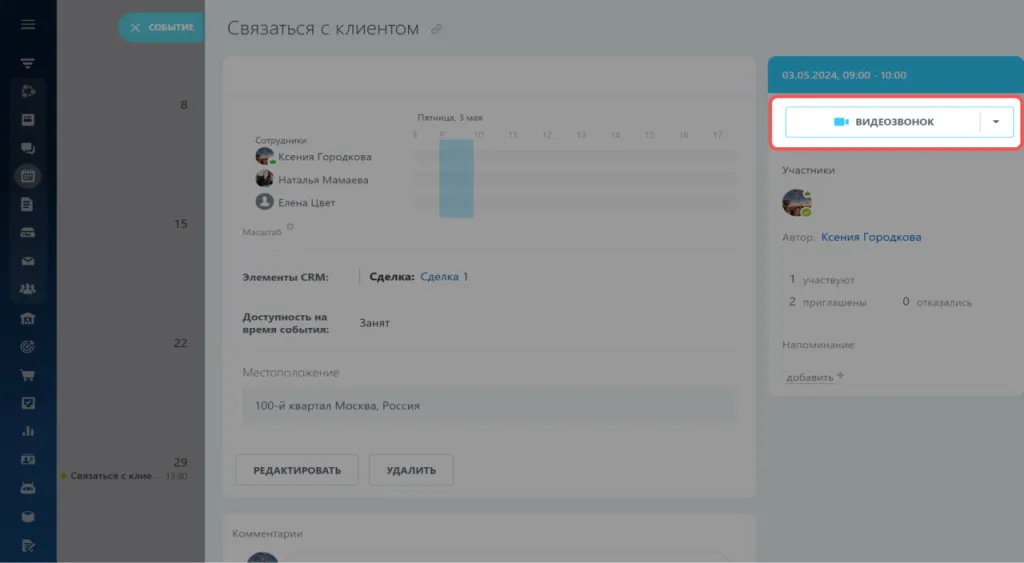Screen dimensions: 1024x563
Task: Select employee row Елена Цвет
Action: [x=295, y=202]
